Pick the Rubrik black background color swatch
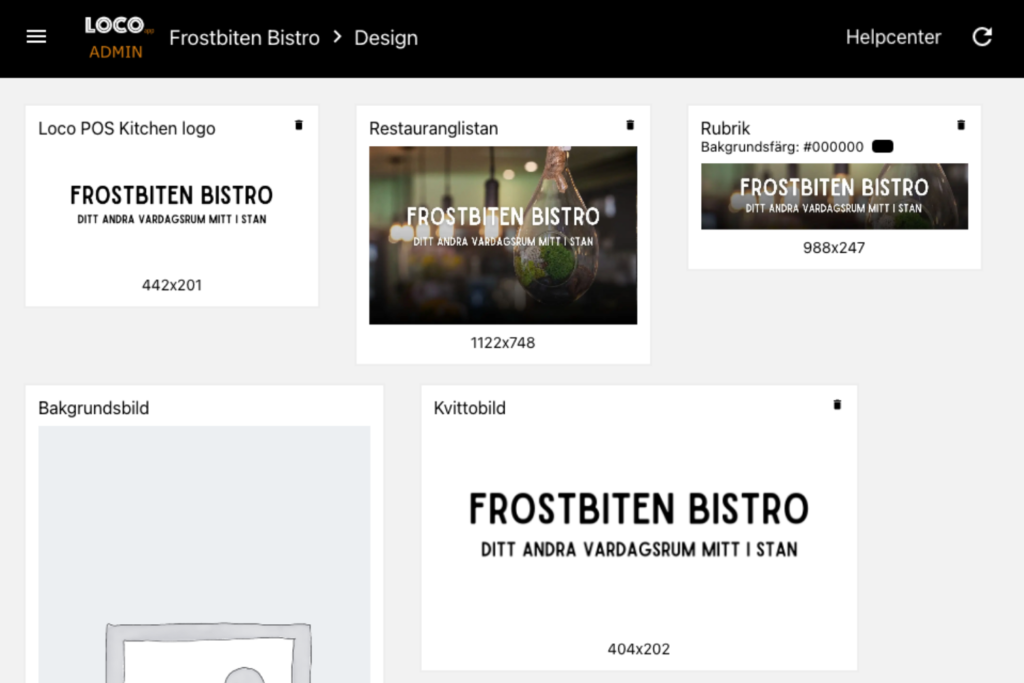 [882, 146]
